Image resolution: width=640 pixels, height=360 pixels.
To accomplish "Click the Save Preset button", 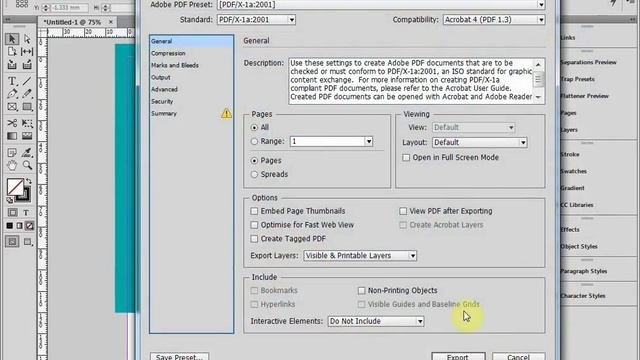I will click(180, 357).
